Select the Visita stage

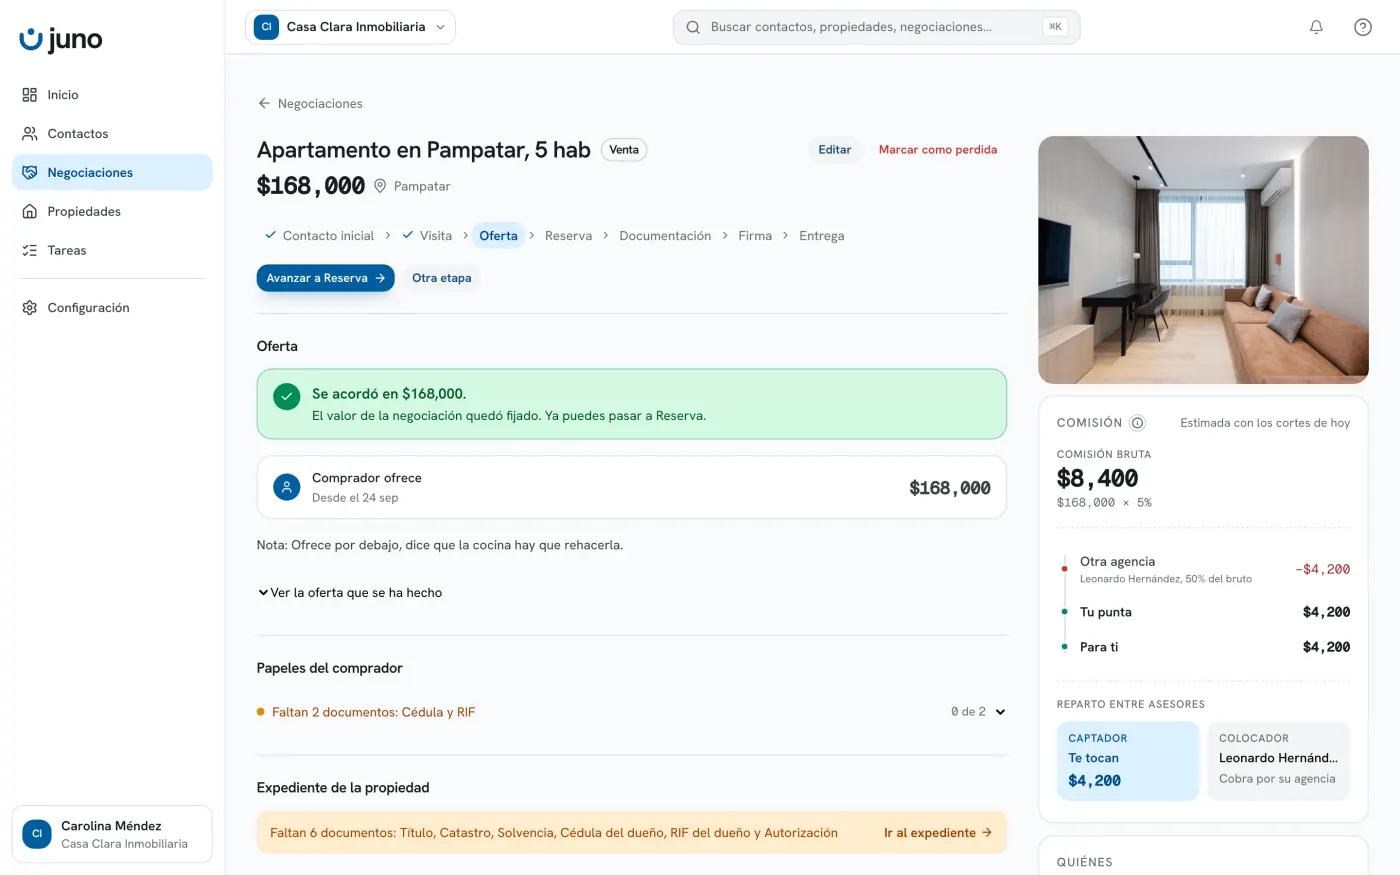pos(427,236)
